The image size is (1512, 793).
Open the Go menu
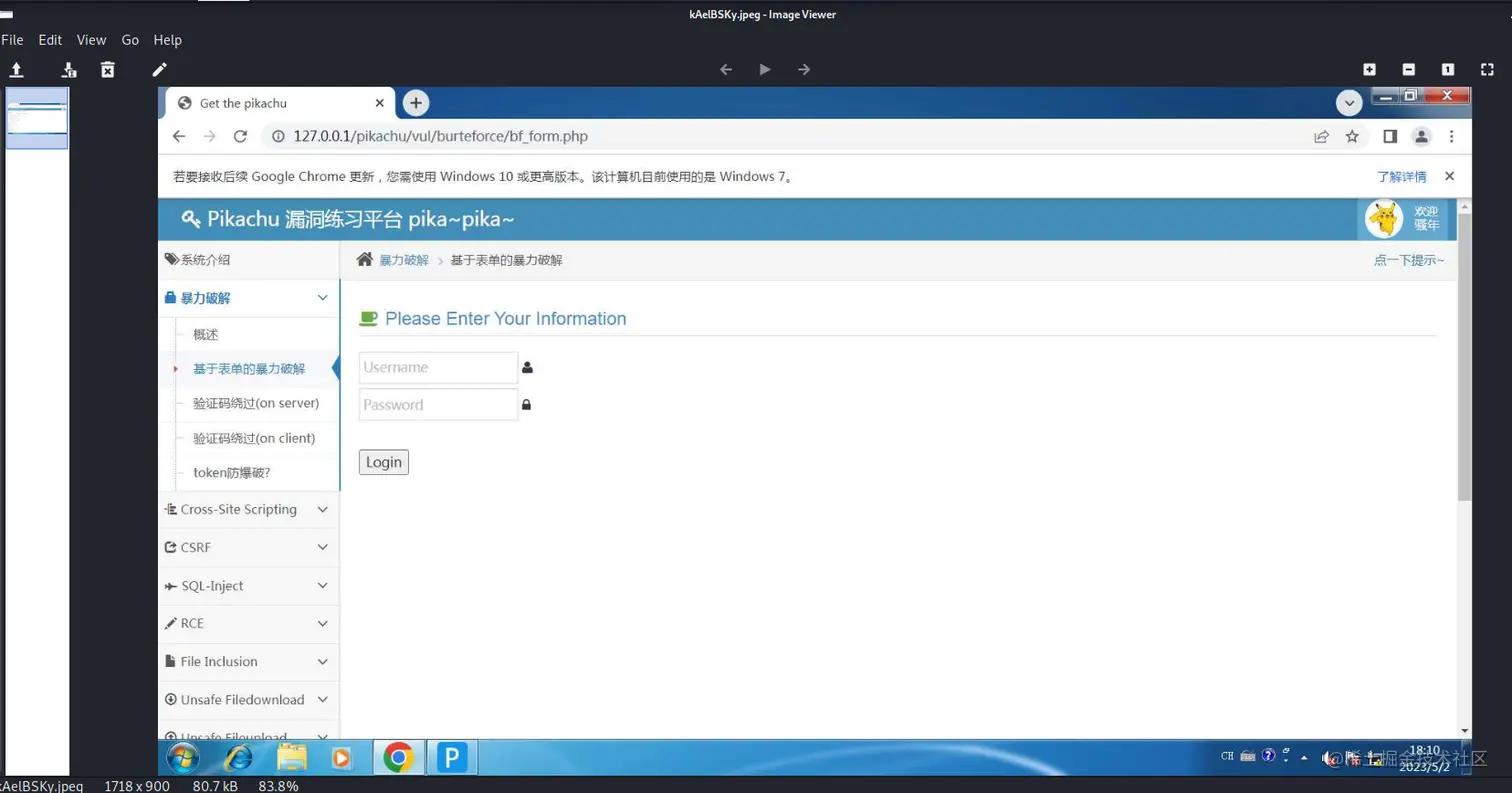tap(130, 40)
